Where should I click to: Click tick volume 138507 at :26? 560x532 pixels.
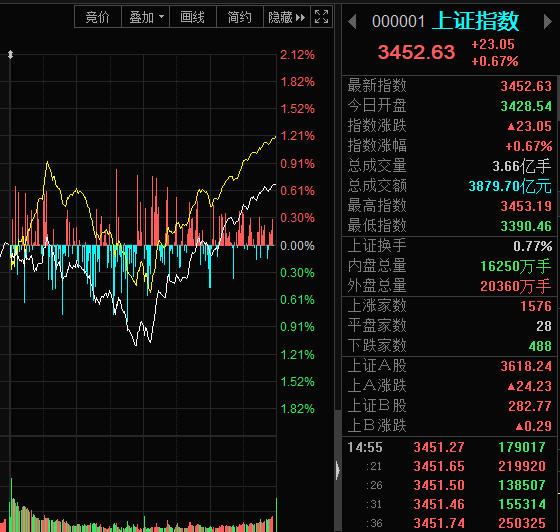click(x=522, y=485)
